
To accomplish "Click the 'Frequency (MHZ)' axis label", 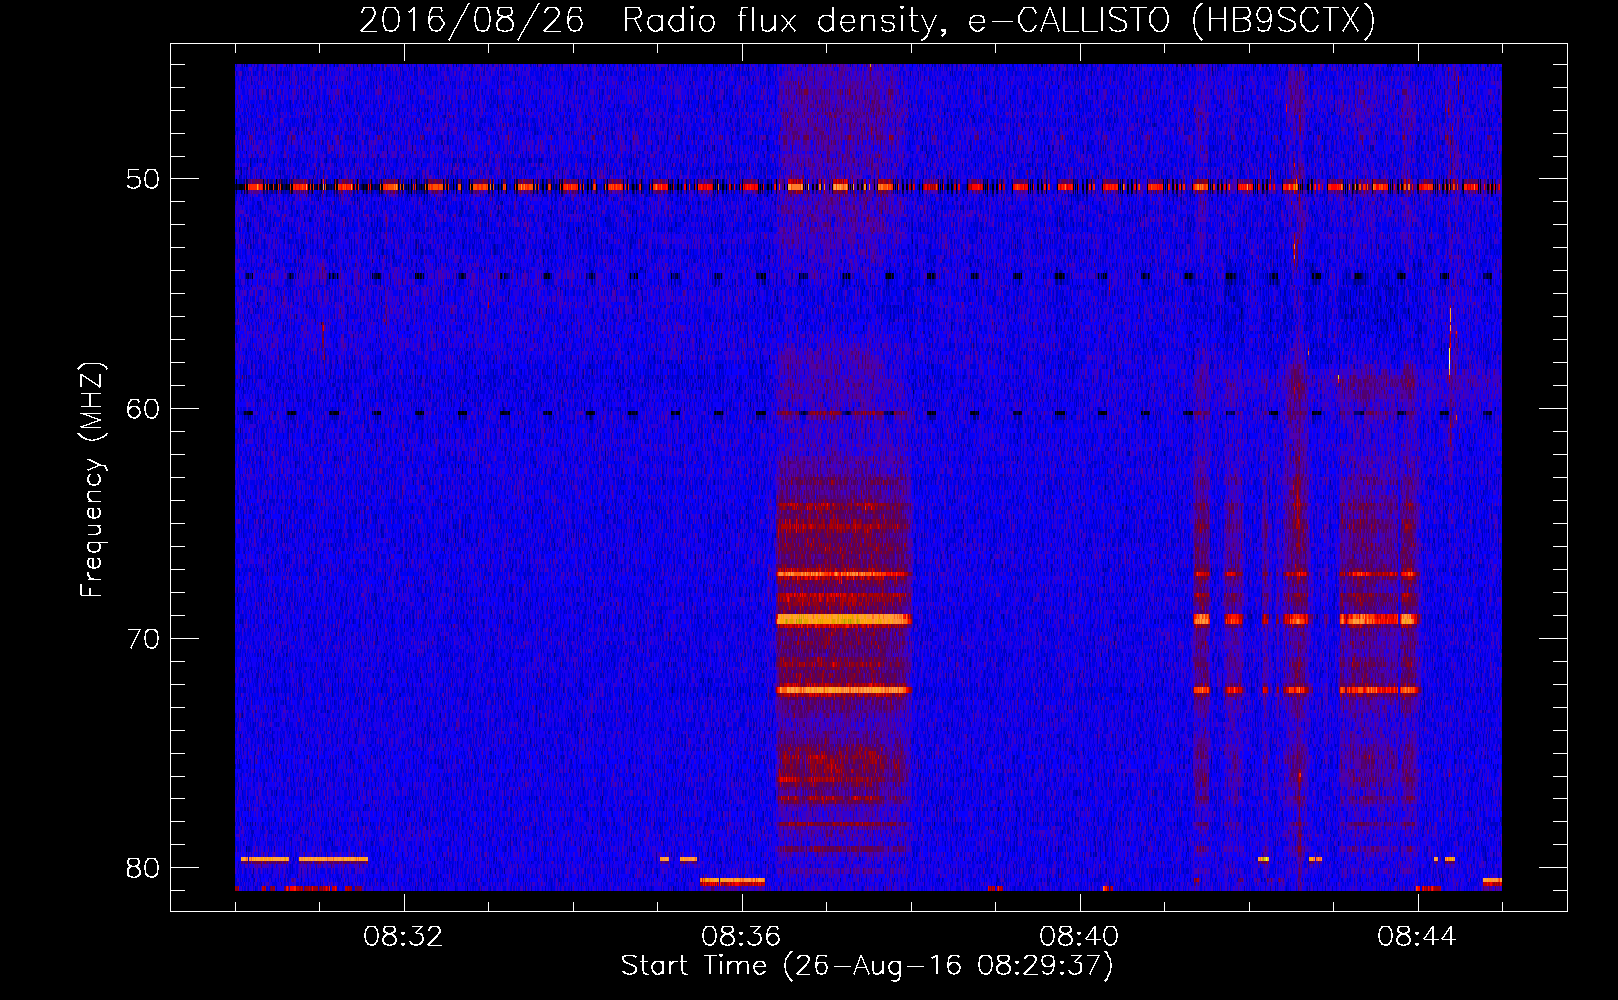I will click(92, 480).
